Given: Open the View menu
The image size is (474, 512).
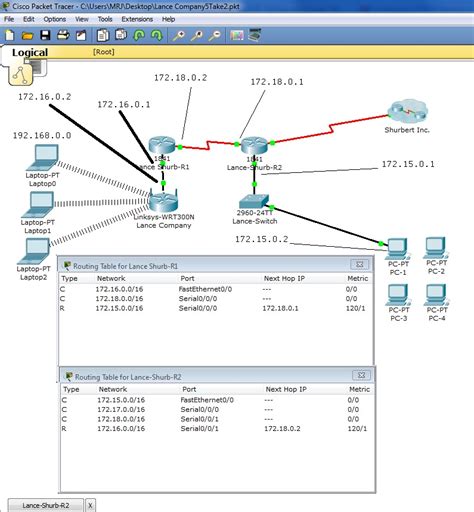Looking at the screenshot, I should click(82, 19).
